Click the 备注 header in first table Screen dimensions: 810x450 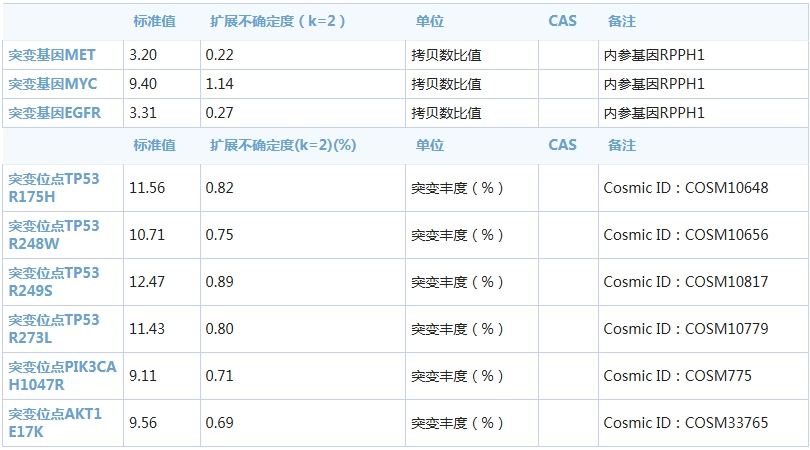pyautogui.click(x=622, y=21)
